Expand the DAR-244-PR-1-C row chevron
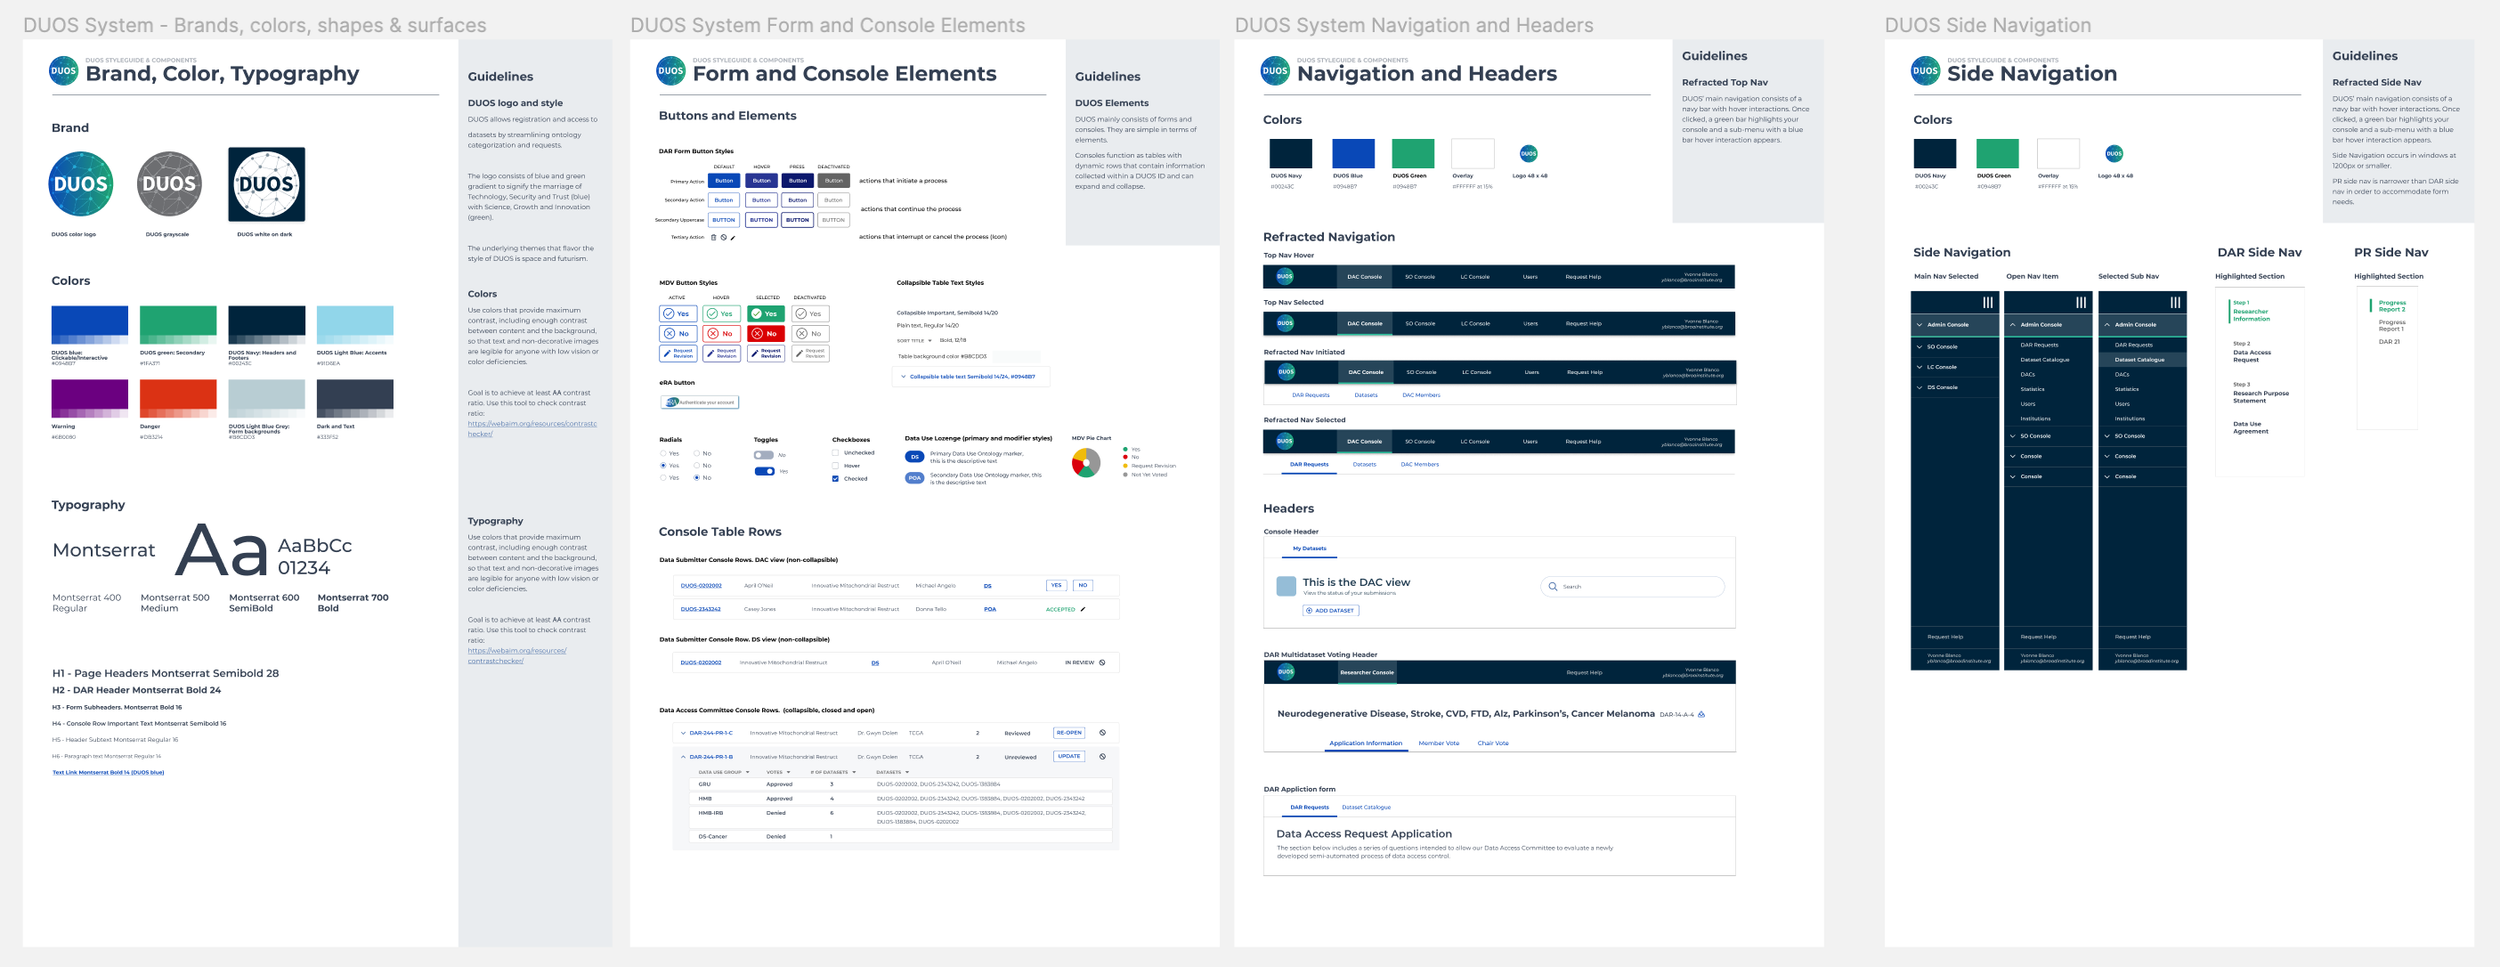The height and width of the screenshot is (967, 2500). click(683, 733)
